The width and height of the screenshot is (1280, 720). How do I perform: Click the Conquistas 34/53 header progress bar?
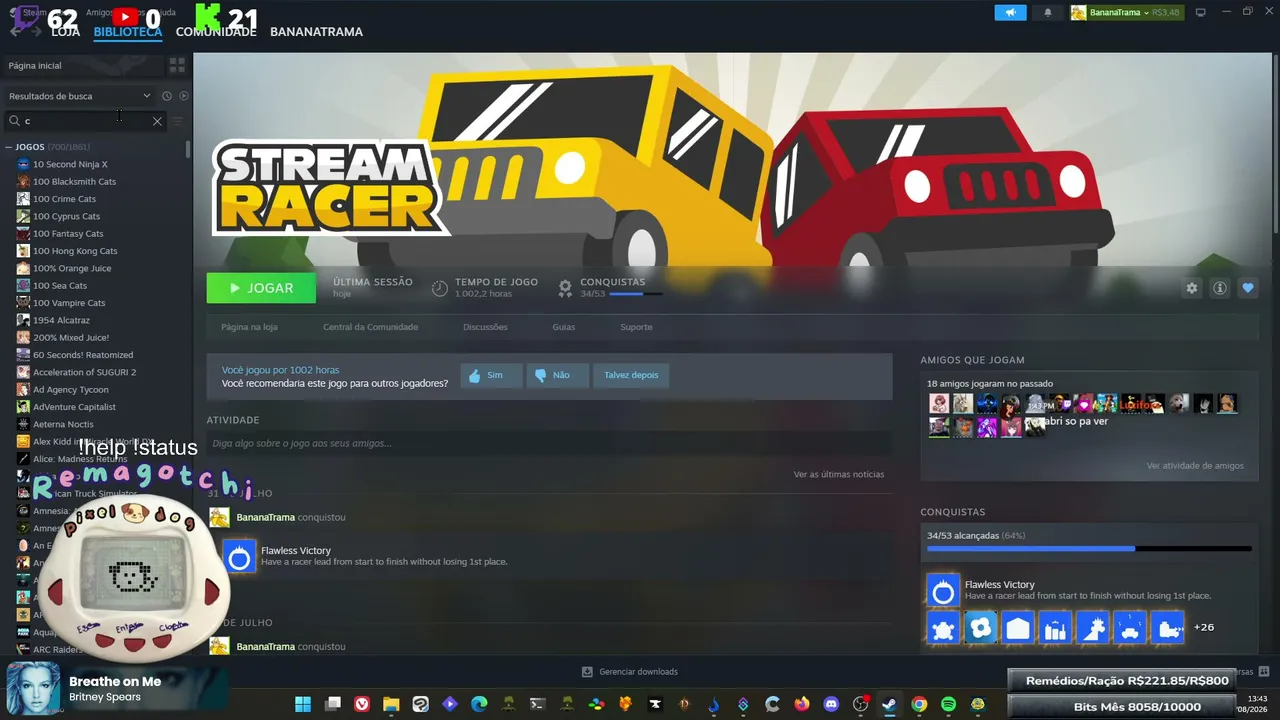click(x=635, y=294)
